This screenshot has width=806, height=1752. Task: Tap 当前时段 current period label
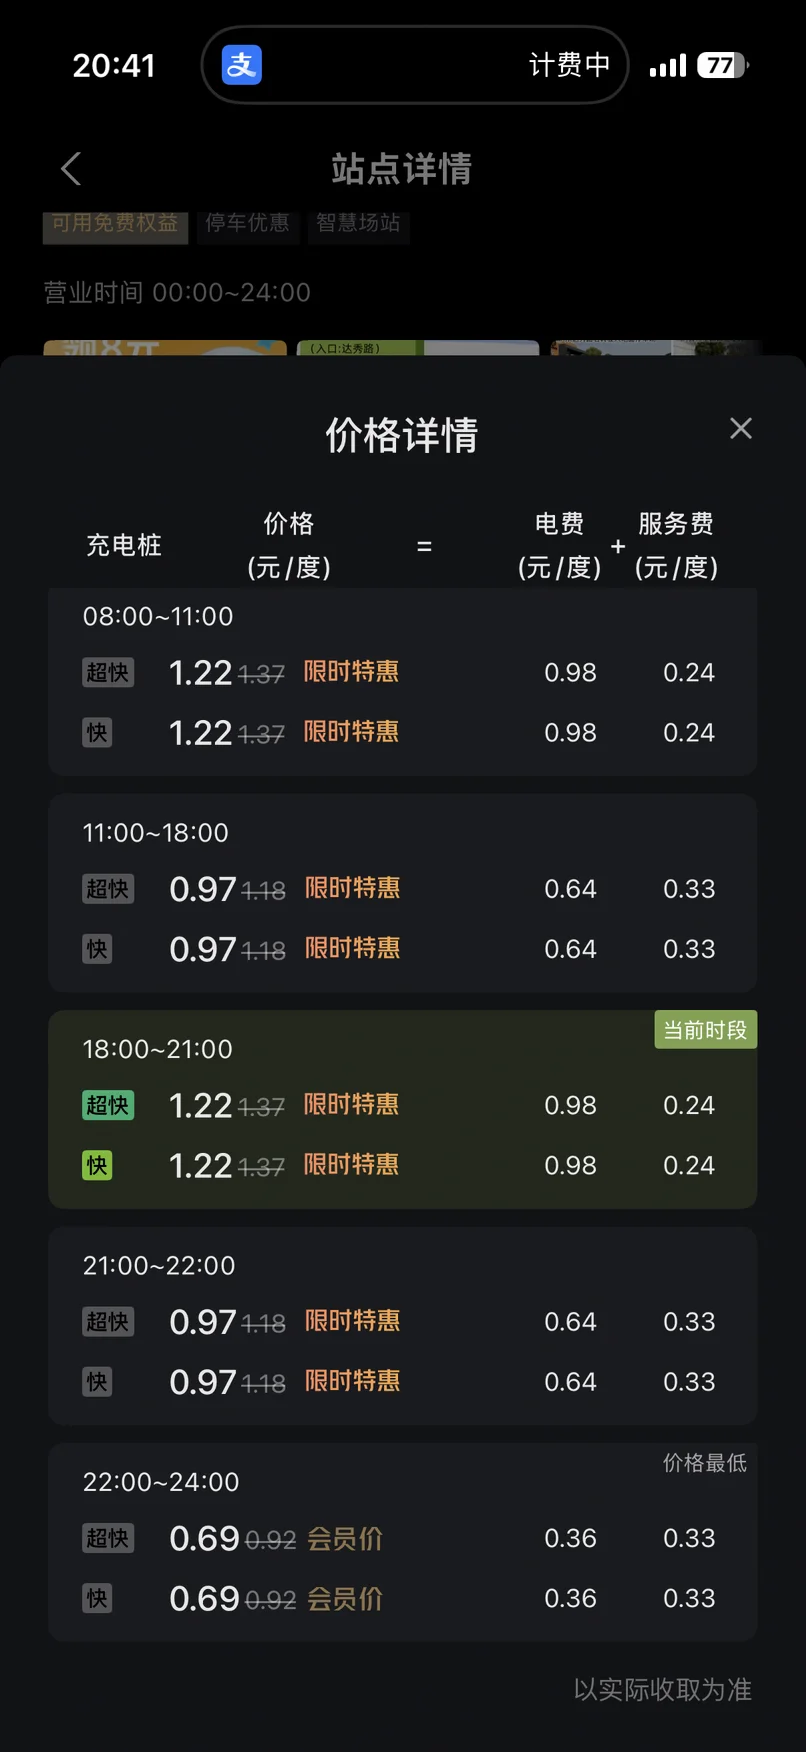[705, 1030]
